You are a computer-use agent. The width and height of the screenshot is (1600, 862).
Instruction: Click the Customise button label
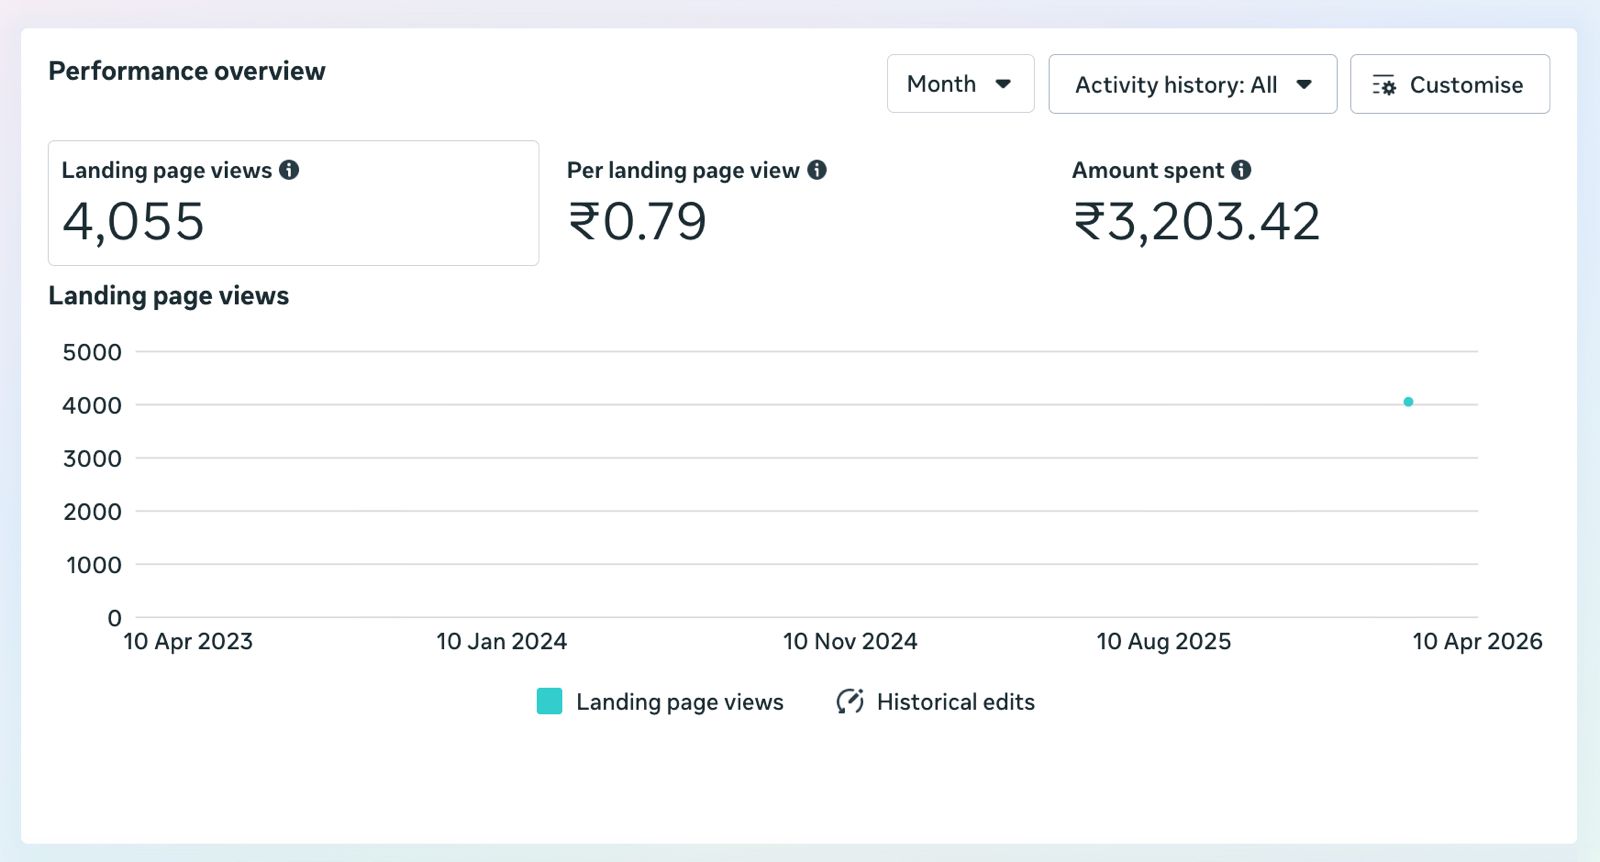[x=1466, y=85]
